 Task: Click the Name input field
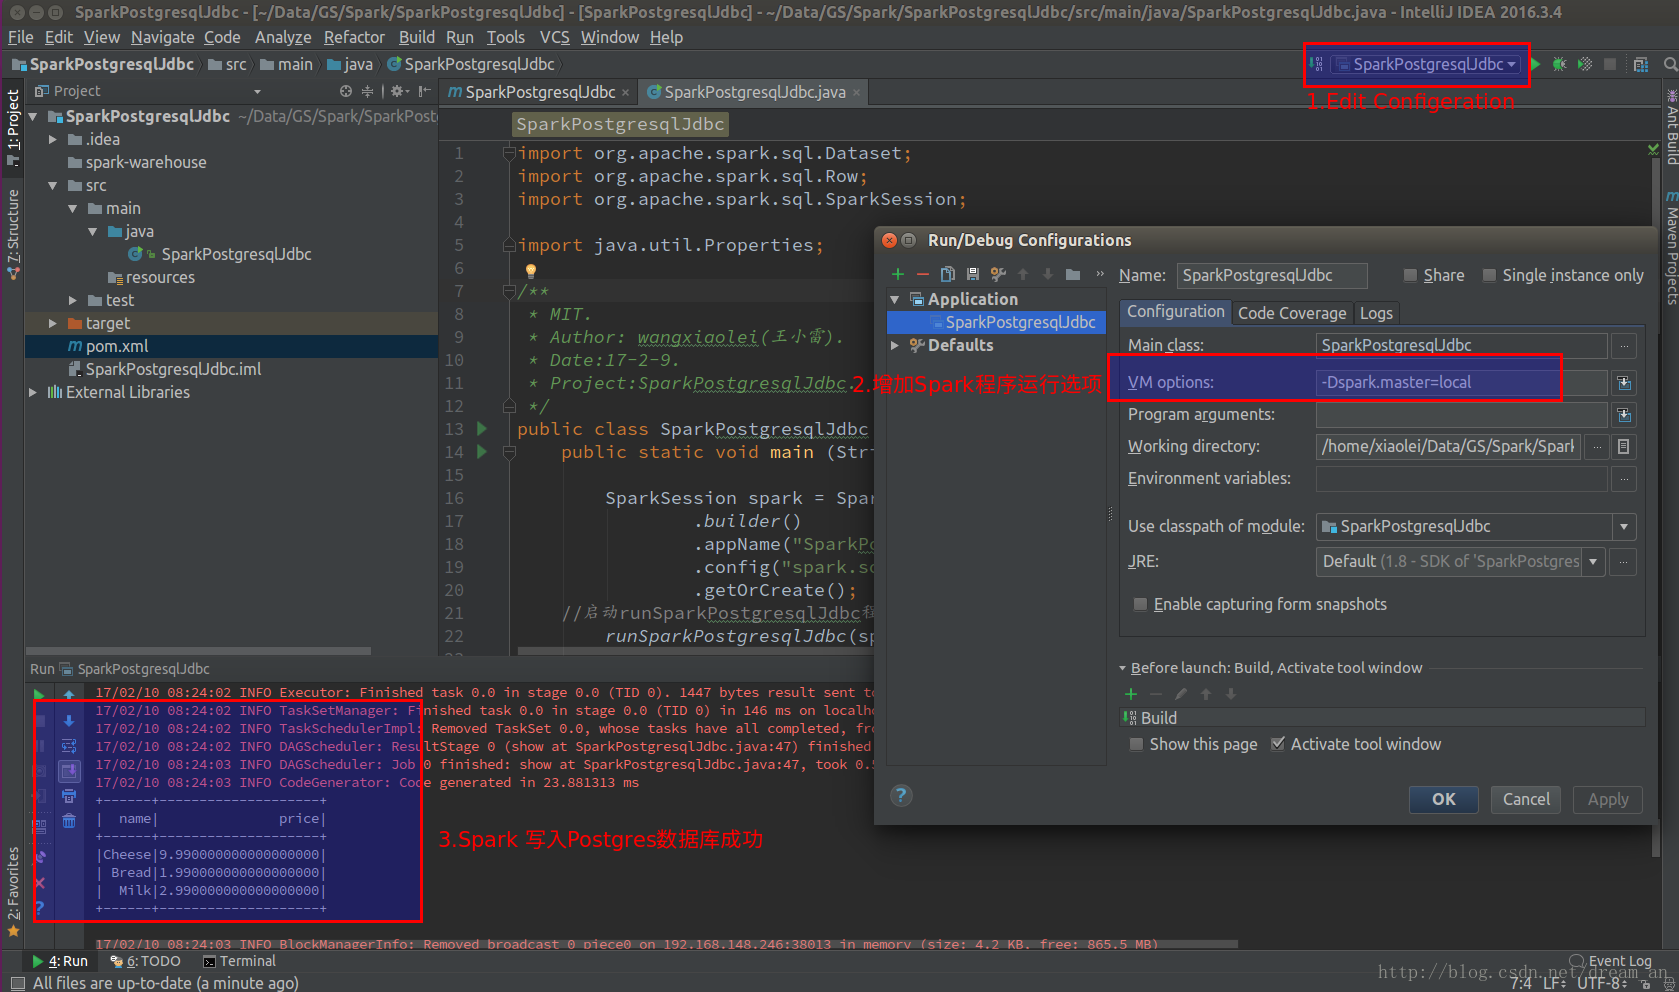point(1272,275)
